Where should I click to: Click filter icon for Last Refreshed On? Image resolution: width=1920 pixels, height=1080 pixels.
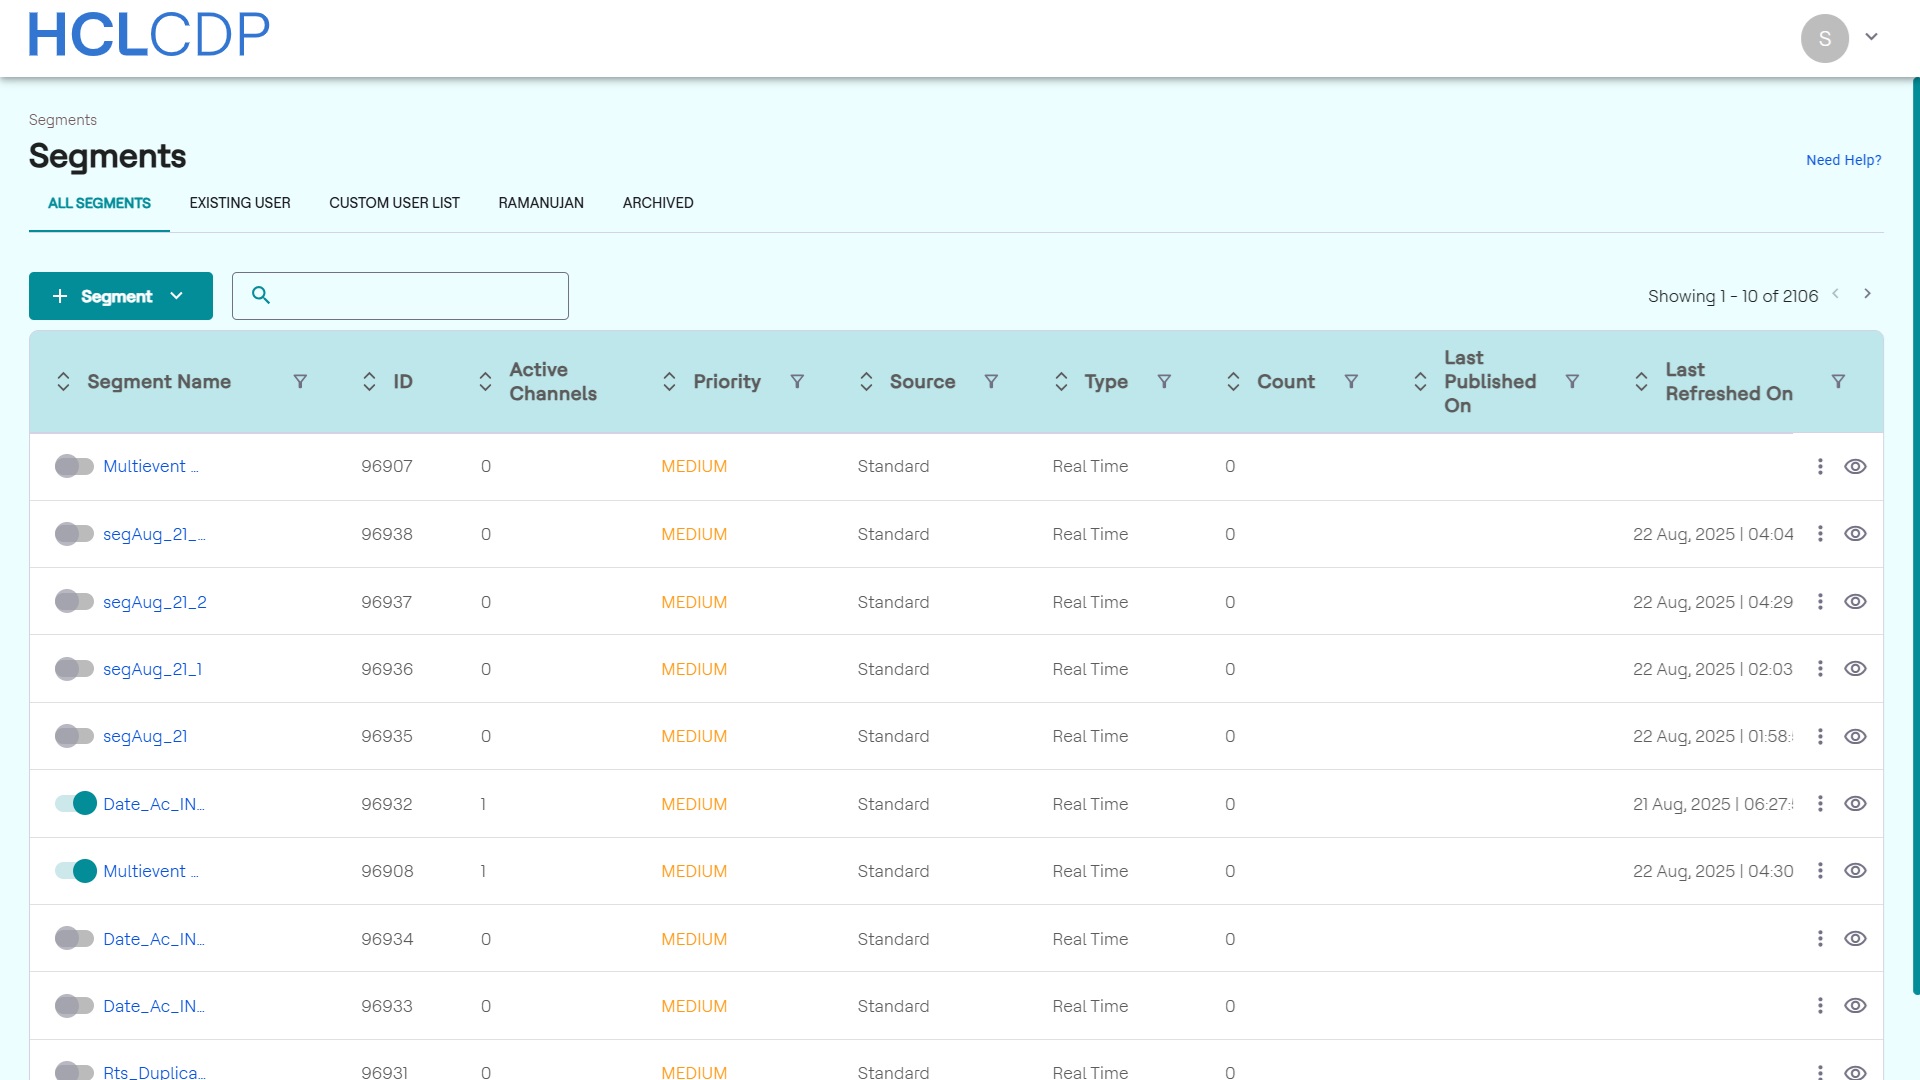tap(1838, 382)
